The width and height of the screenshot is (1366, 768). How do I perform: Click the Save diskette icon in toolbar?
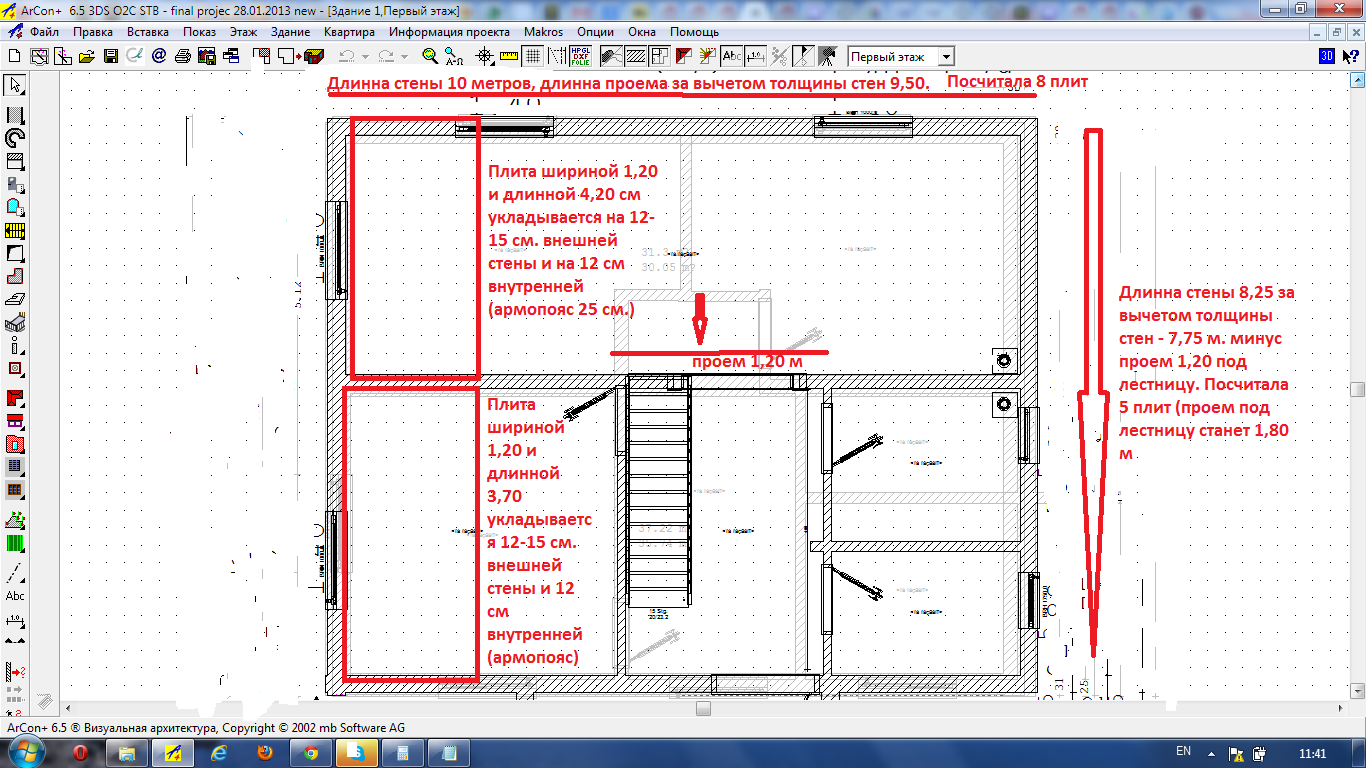click(x=111, y=56)
